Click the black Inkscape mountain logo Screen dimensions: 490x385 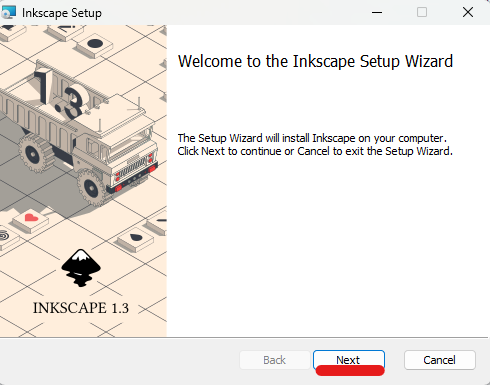[81, 268]
